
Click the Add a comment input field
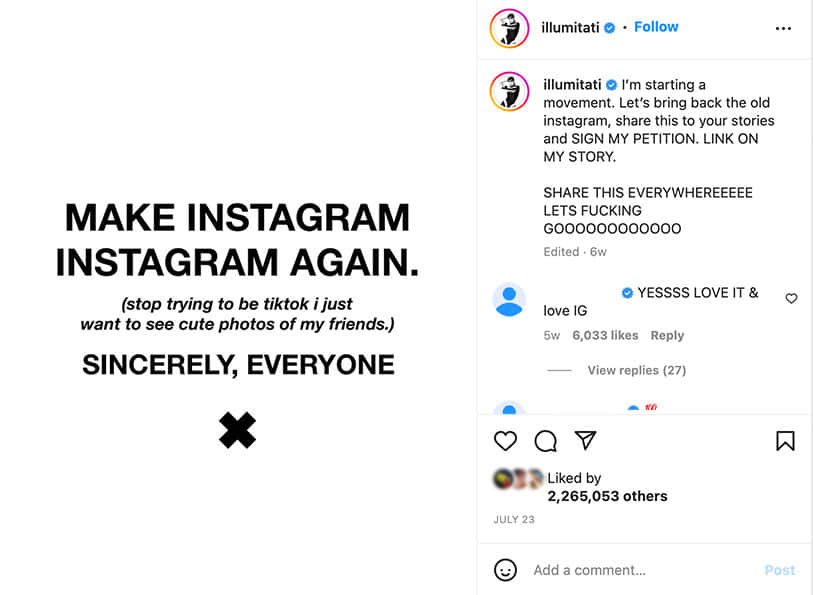[x=600, y=569]
